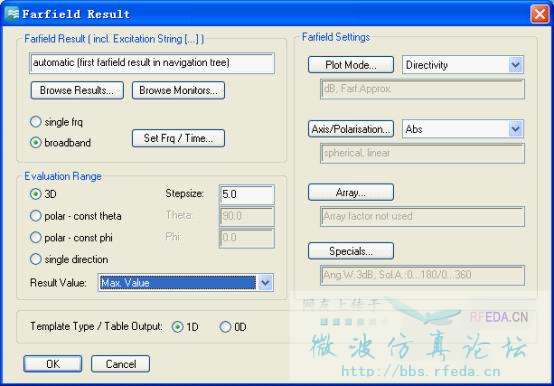Click the disabled Theta 90.0 field

(x=247, y=216)
